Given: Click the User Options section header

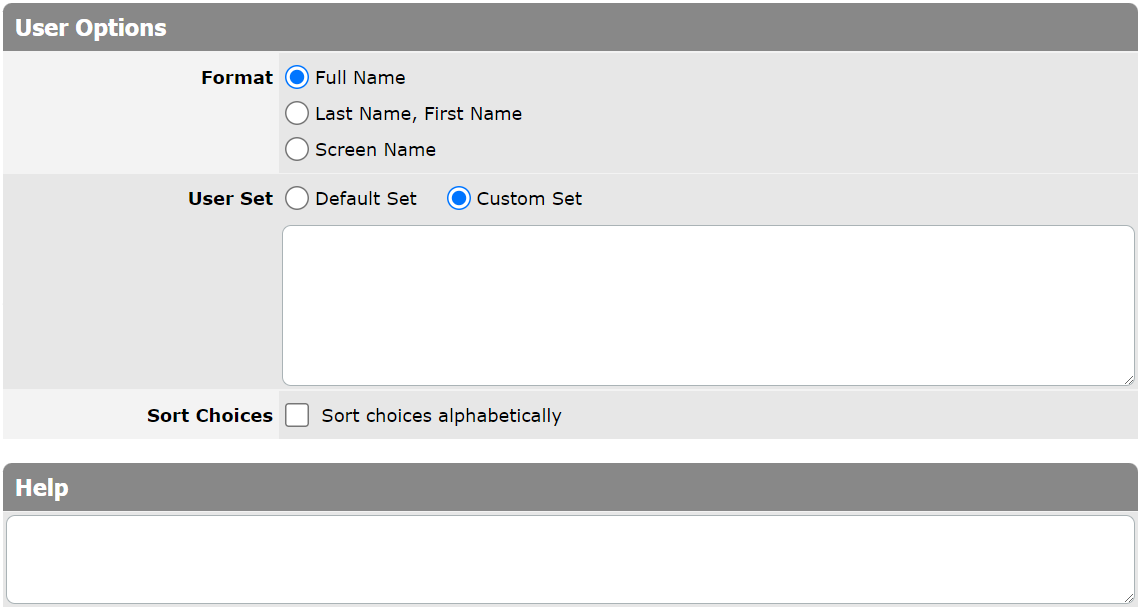Looking at the screenshot, I should tap(570, 28).
